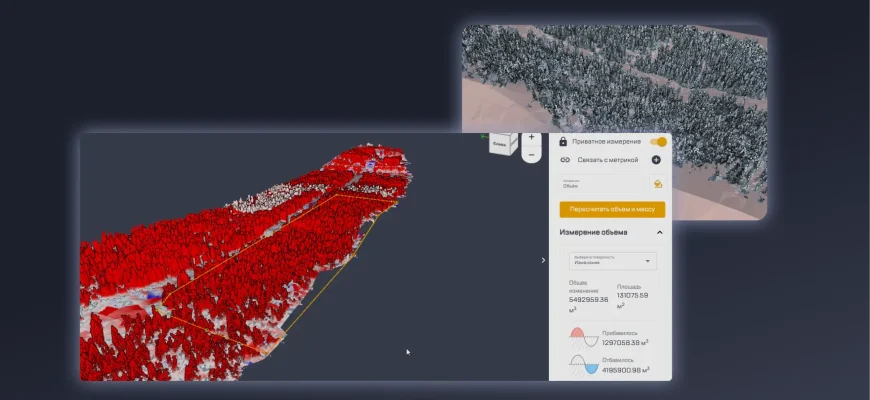This screenshot has width=870, height=400.
Task: Click the chain link icon
Action: (563, 160)
